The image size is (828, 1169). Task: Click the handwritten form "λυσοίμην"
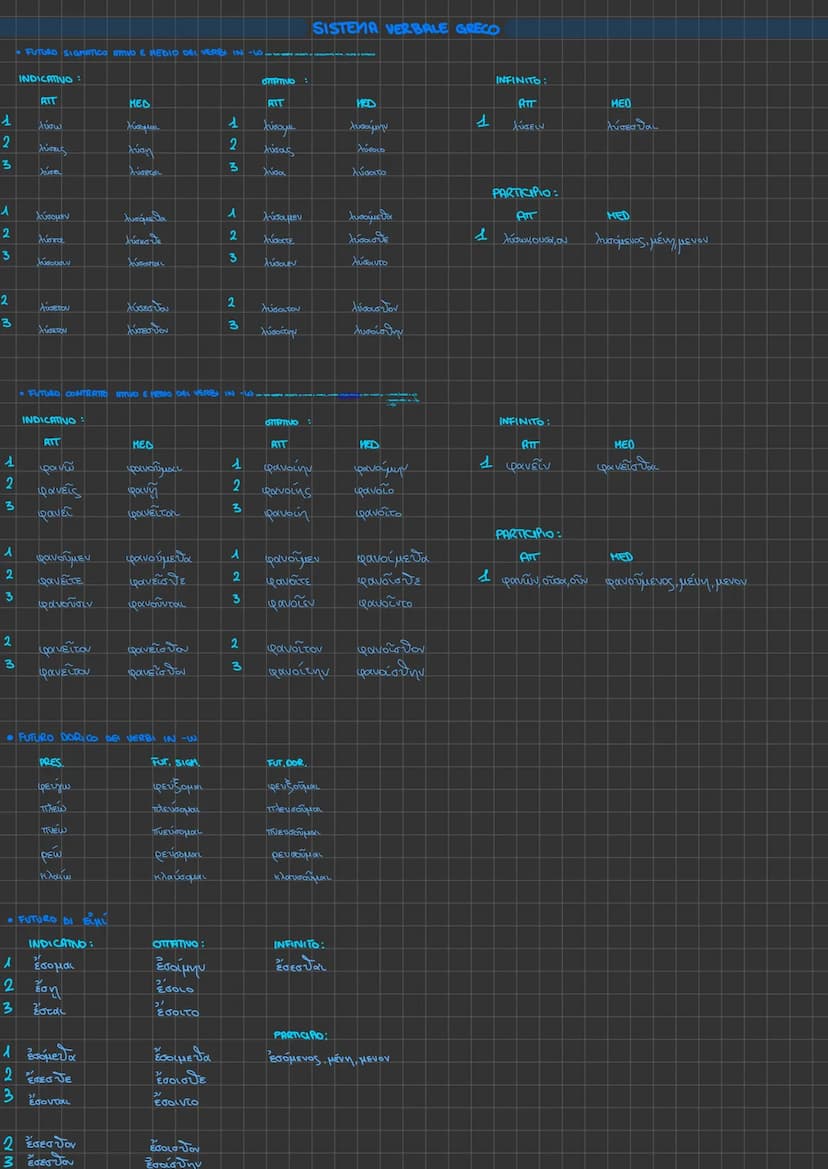370,127
